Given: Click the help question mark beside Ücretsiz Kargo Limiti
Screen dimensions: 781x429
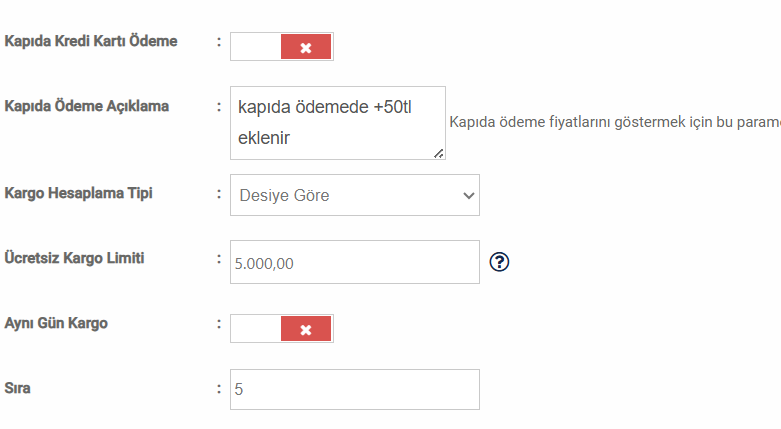Looking at the screenshot, I should tap(499, 262).
